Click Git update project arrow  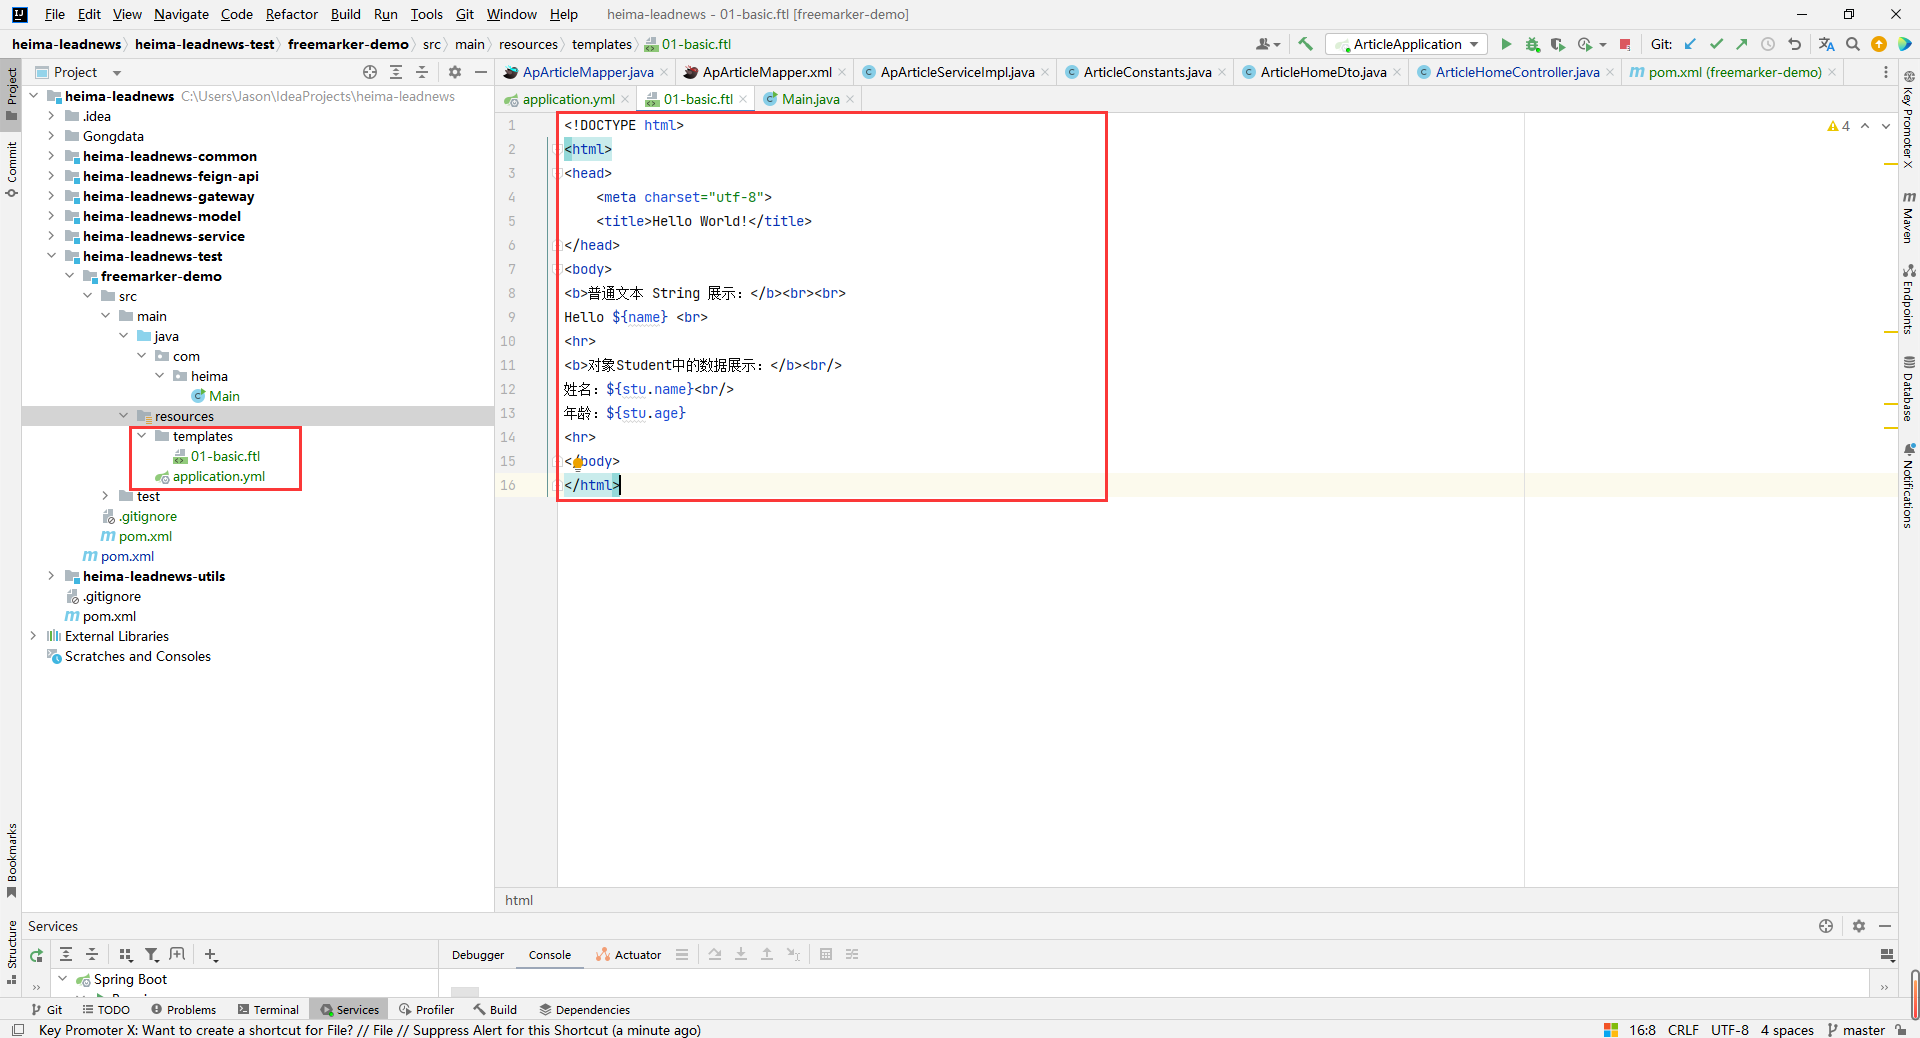coord(1690,44)
